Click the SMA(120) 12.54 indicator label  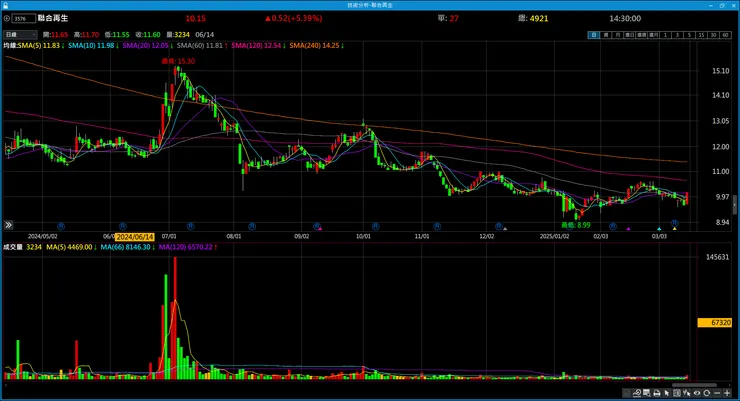(258, 45)
